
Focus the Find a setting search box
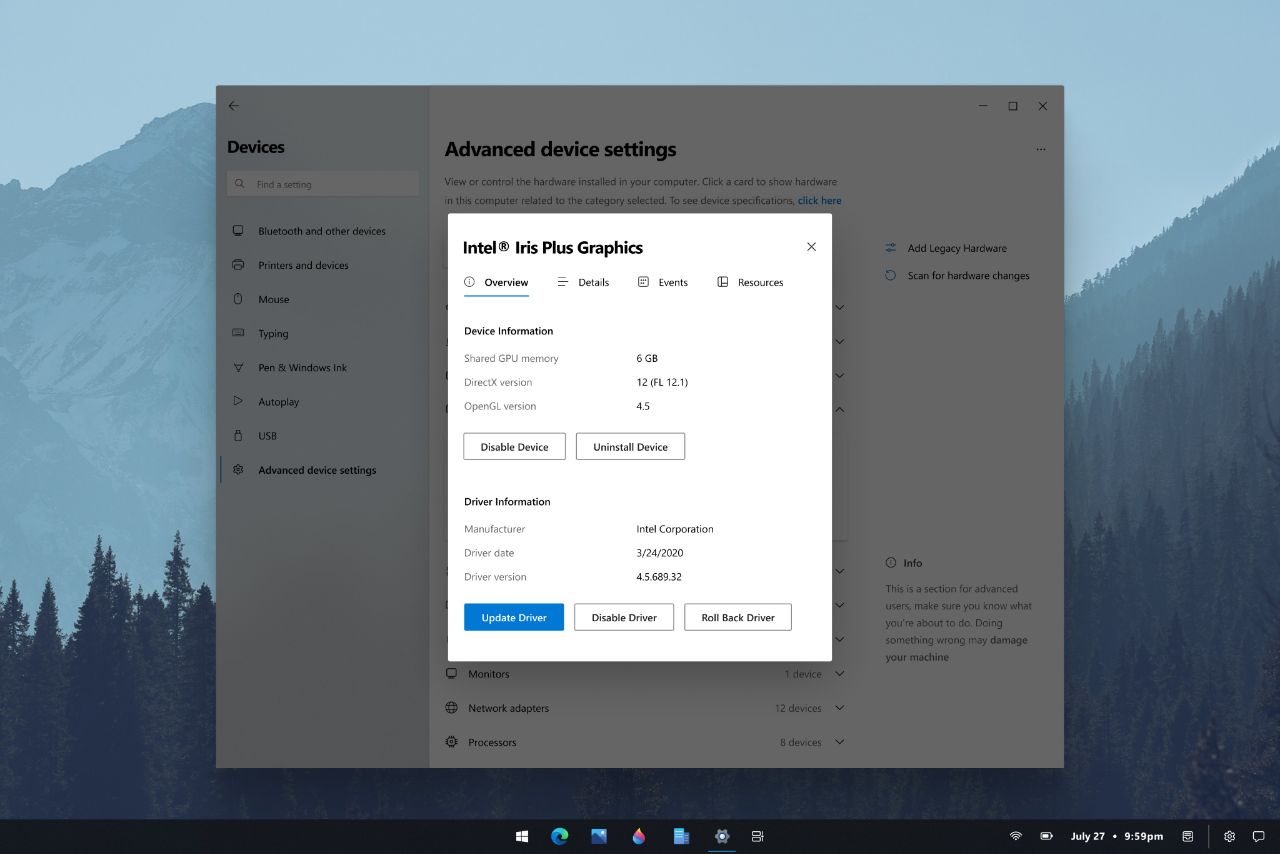(x=323, y=184)
